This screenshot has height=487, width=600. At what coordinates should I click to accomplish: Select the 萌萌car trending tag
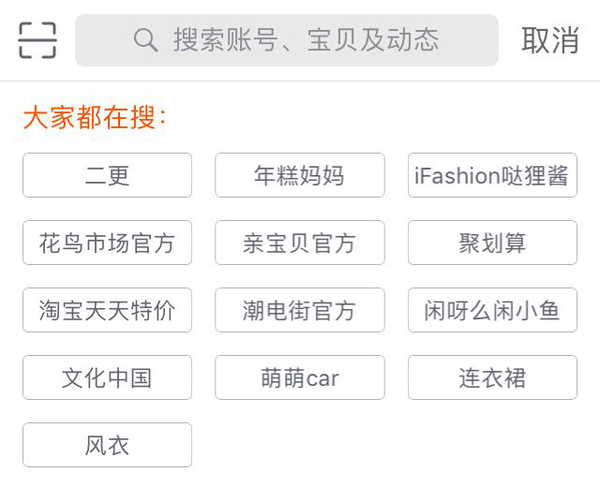click(300, 378)
